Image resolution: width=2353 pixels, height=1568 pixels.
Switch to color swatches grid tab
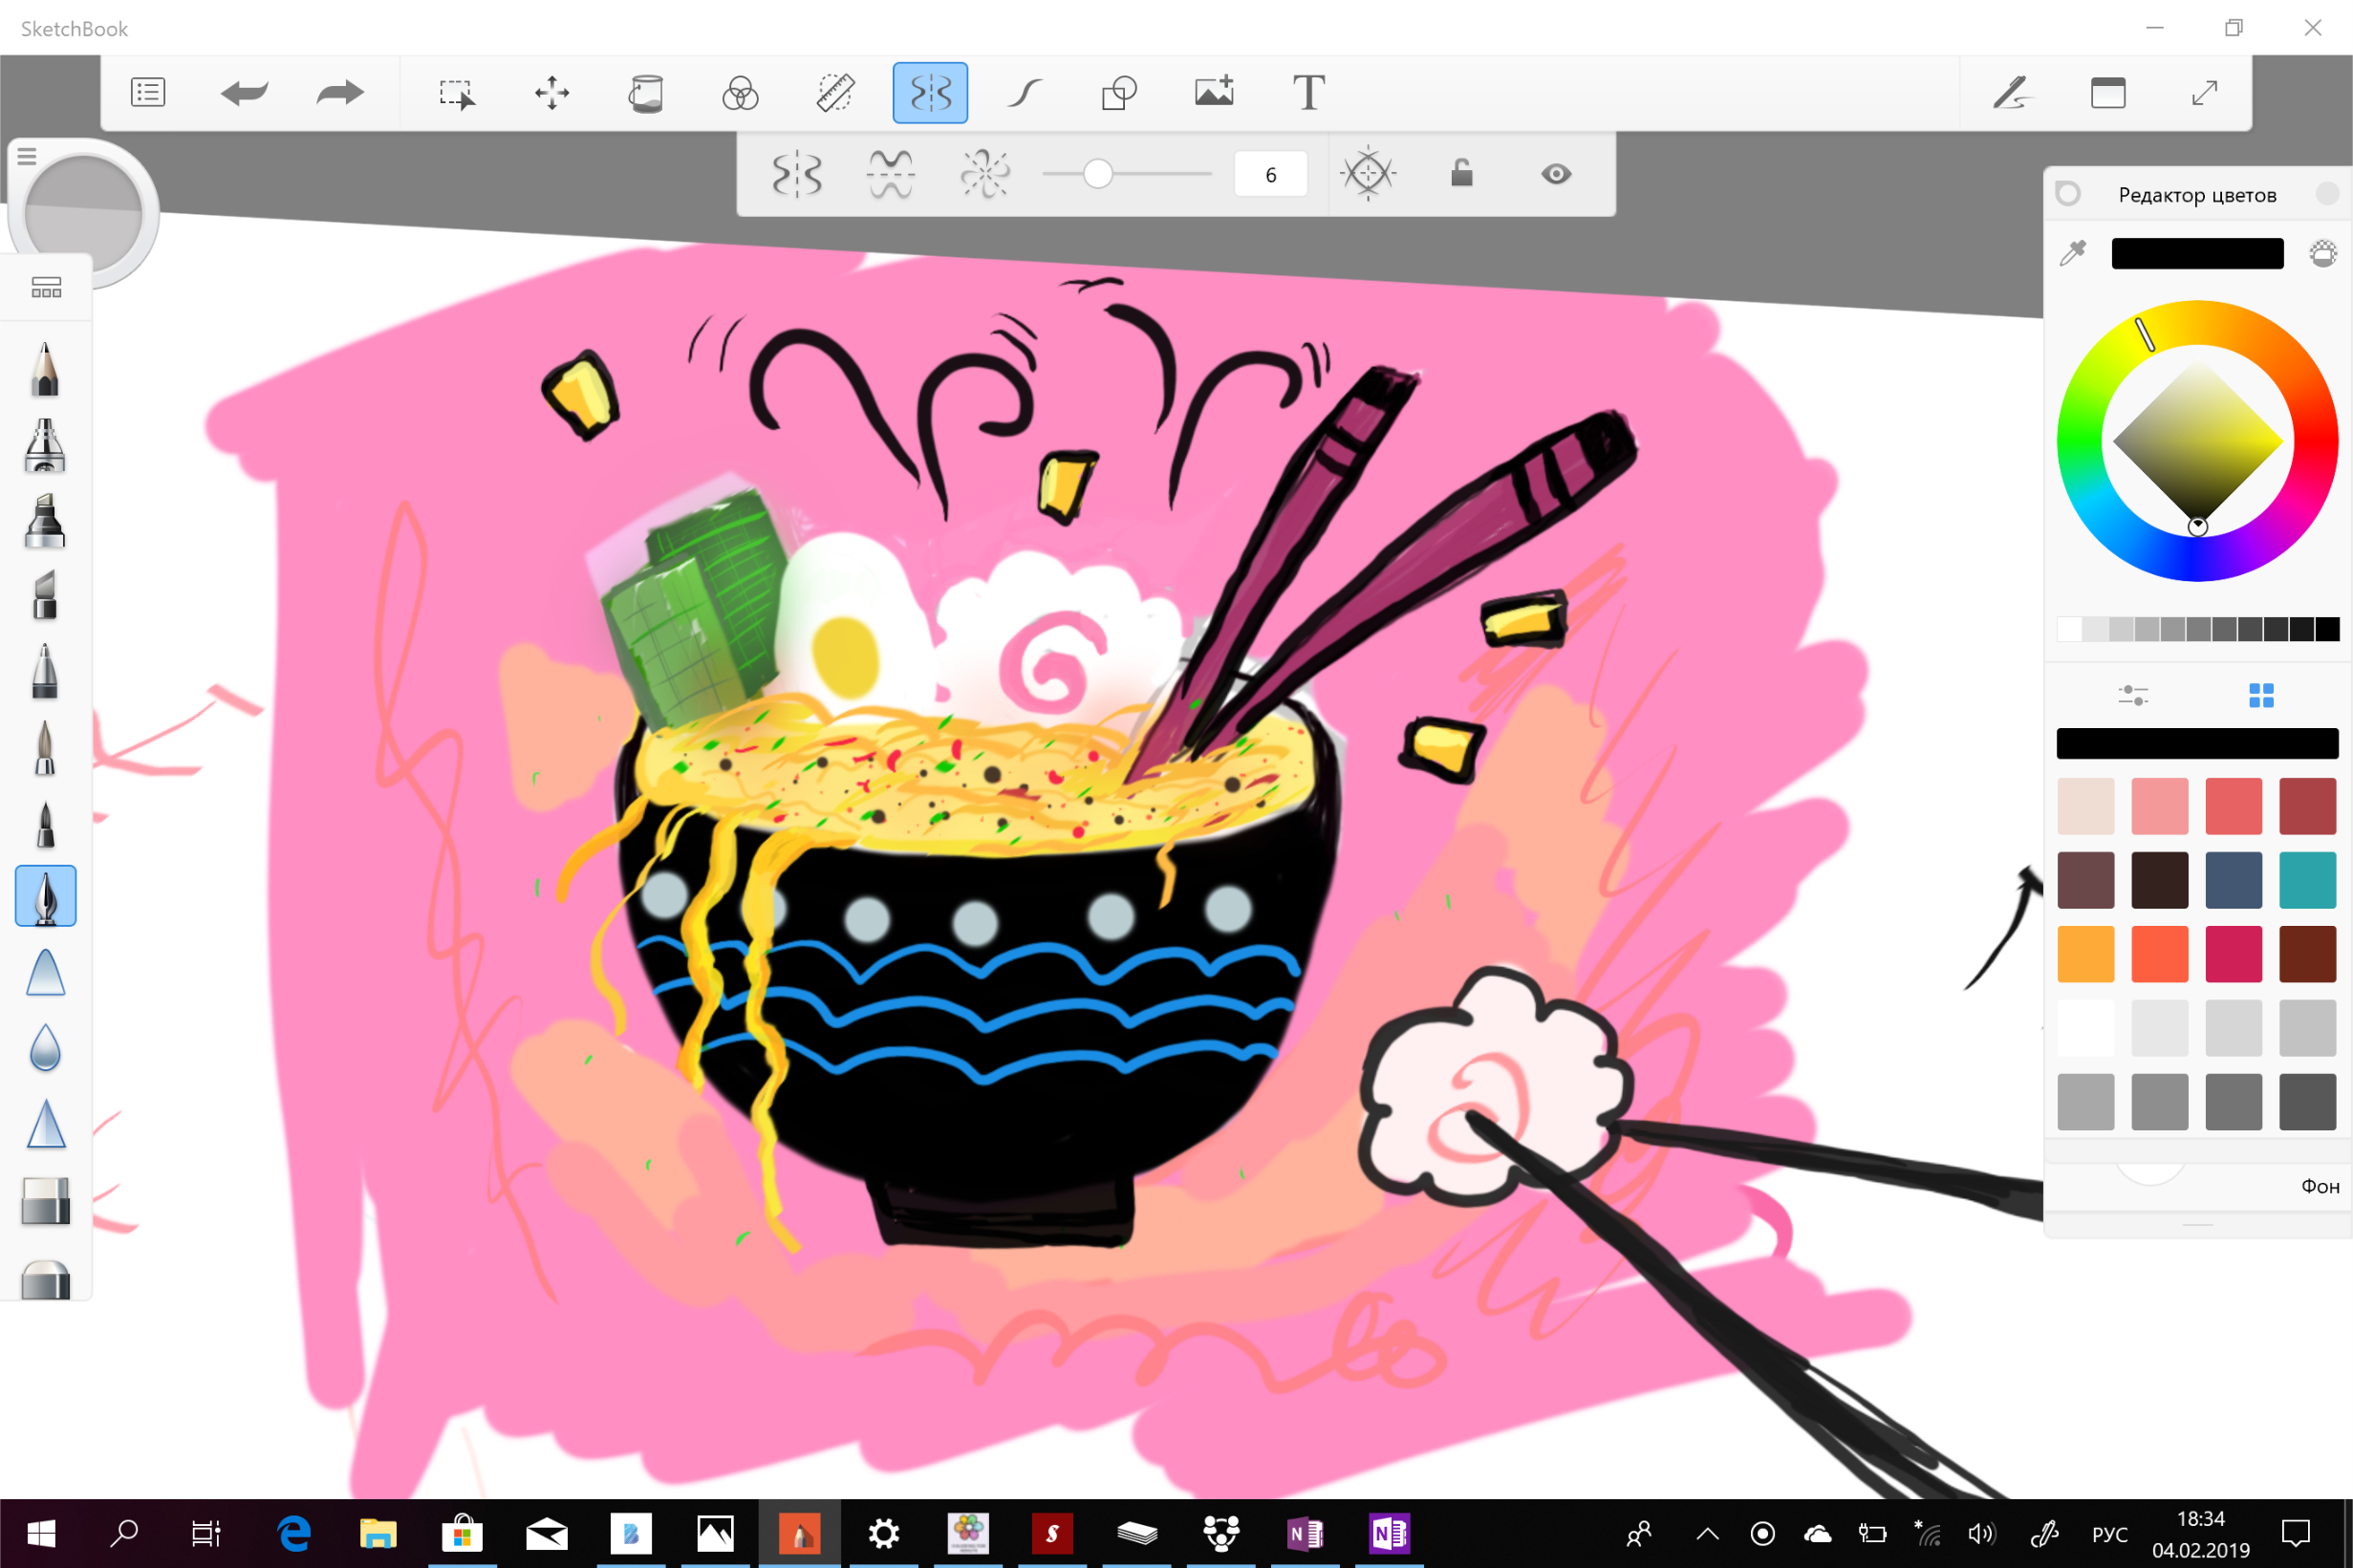(2261, 695)
